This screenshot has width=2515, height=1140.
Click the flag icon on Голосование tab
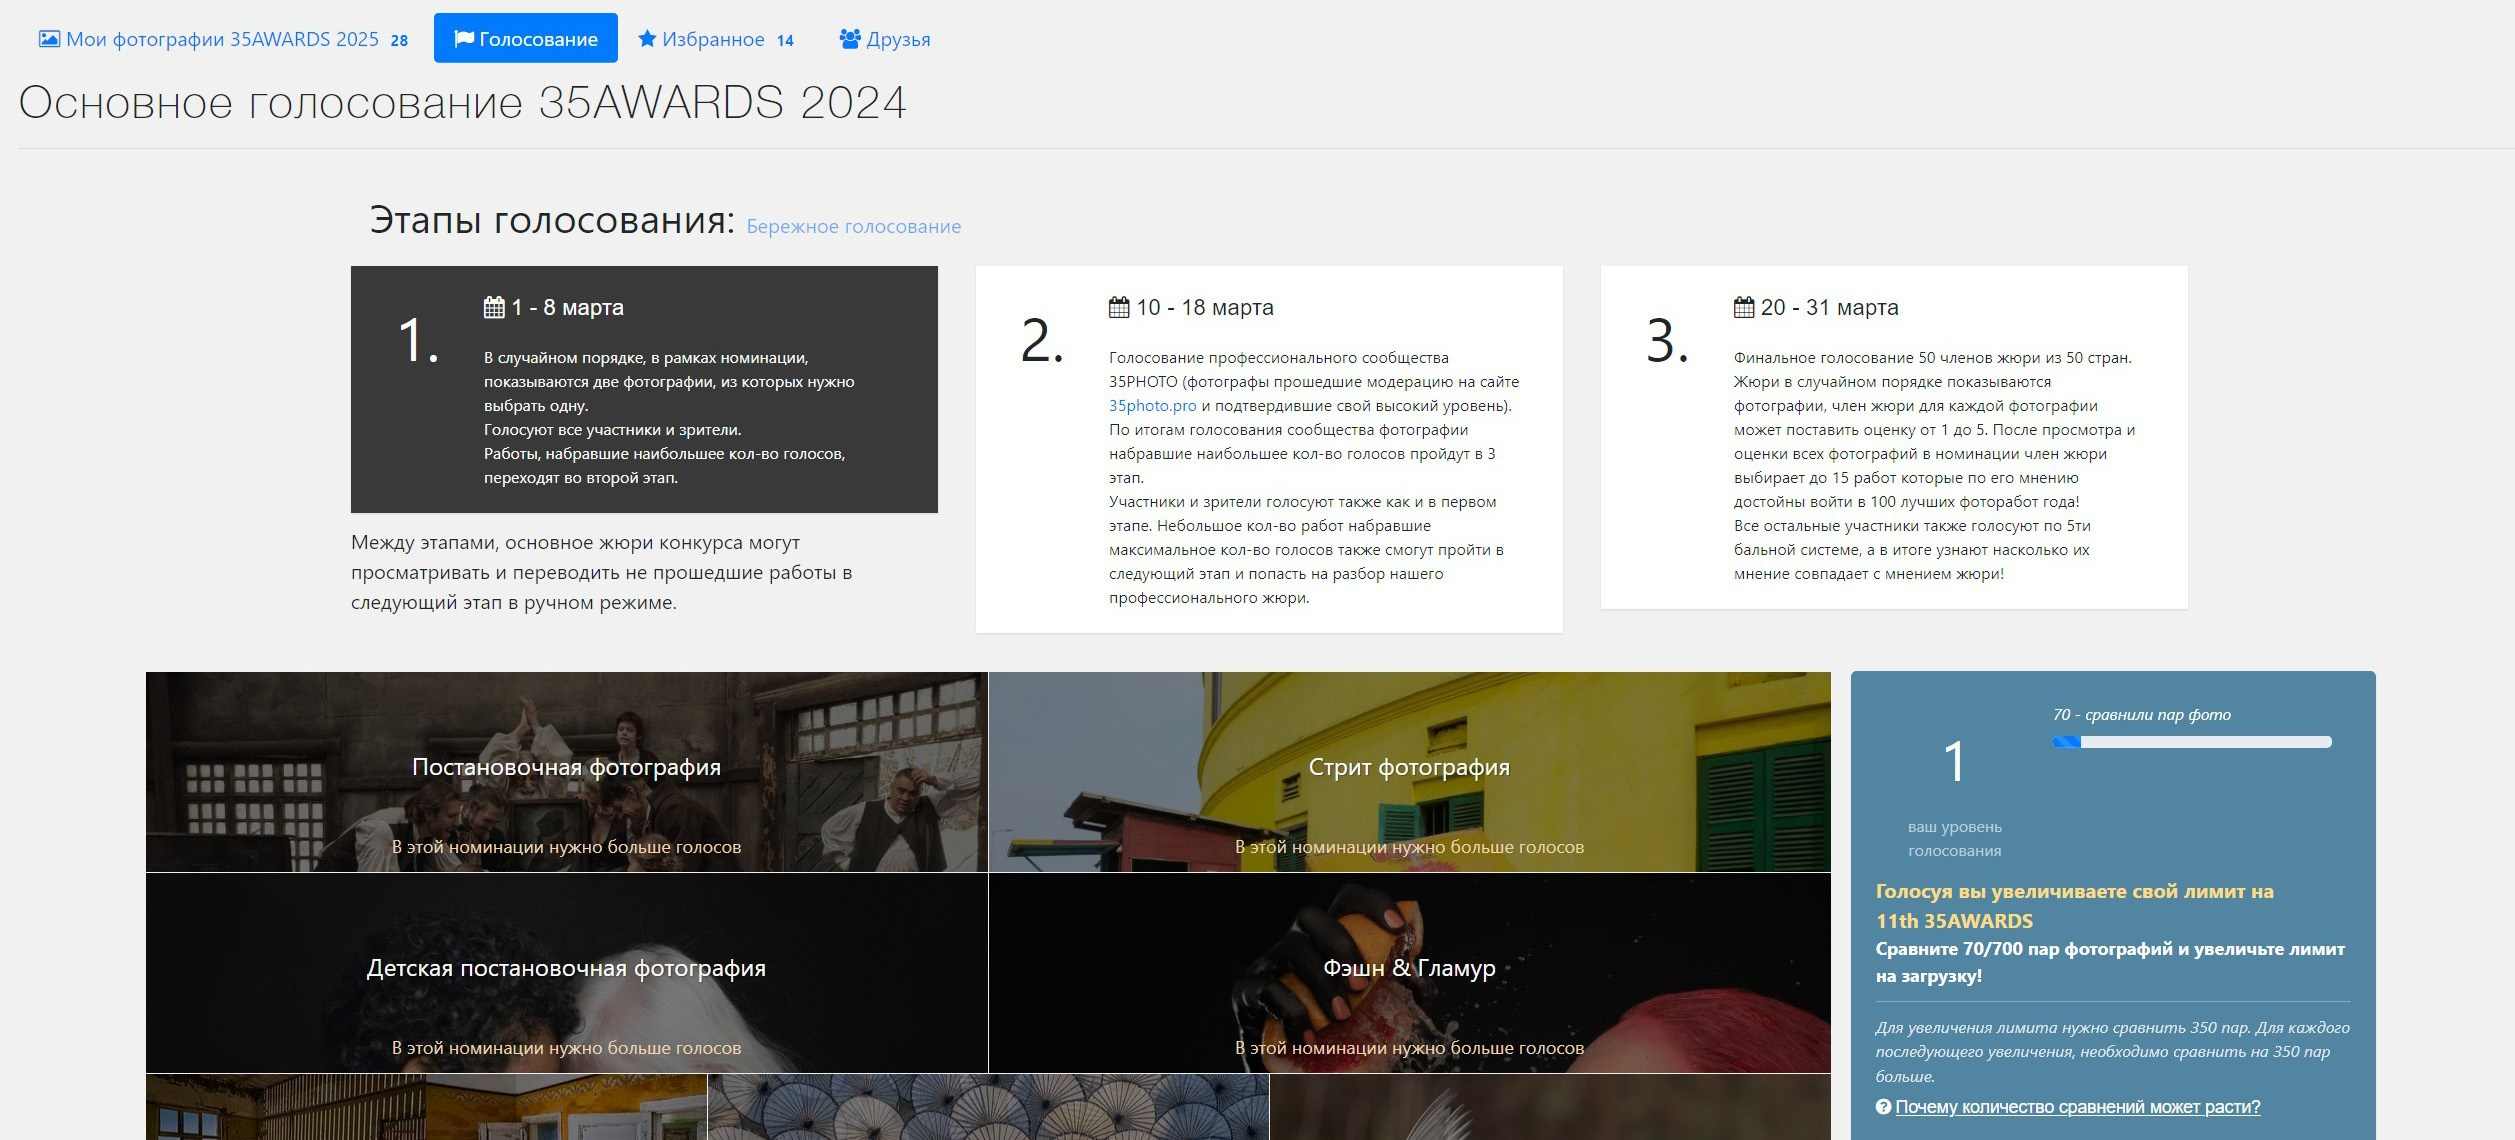pos(463,39)
